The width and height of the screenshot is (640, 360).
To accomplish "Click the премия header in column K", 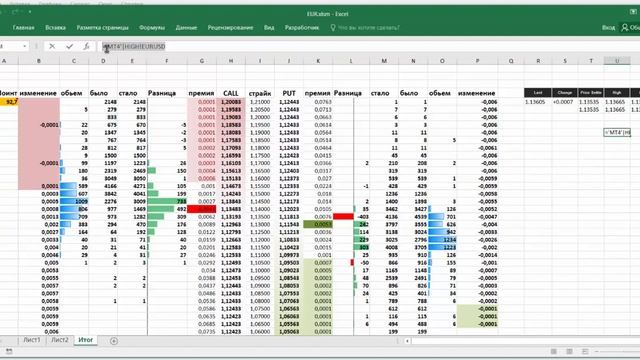I will [x=318, y=93].
